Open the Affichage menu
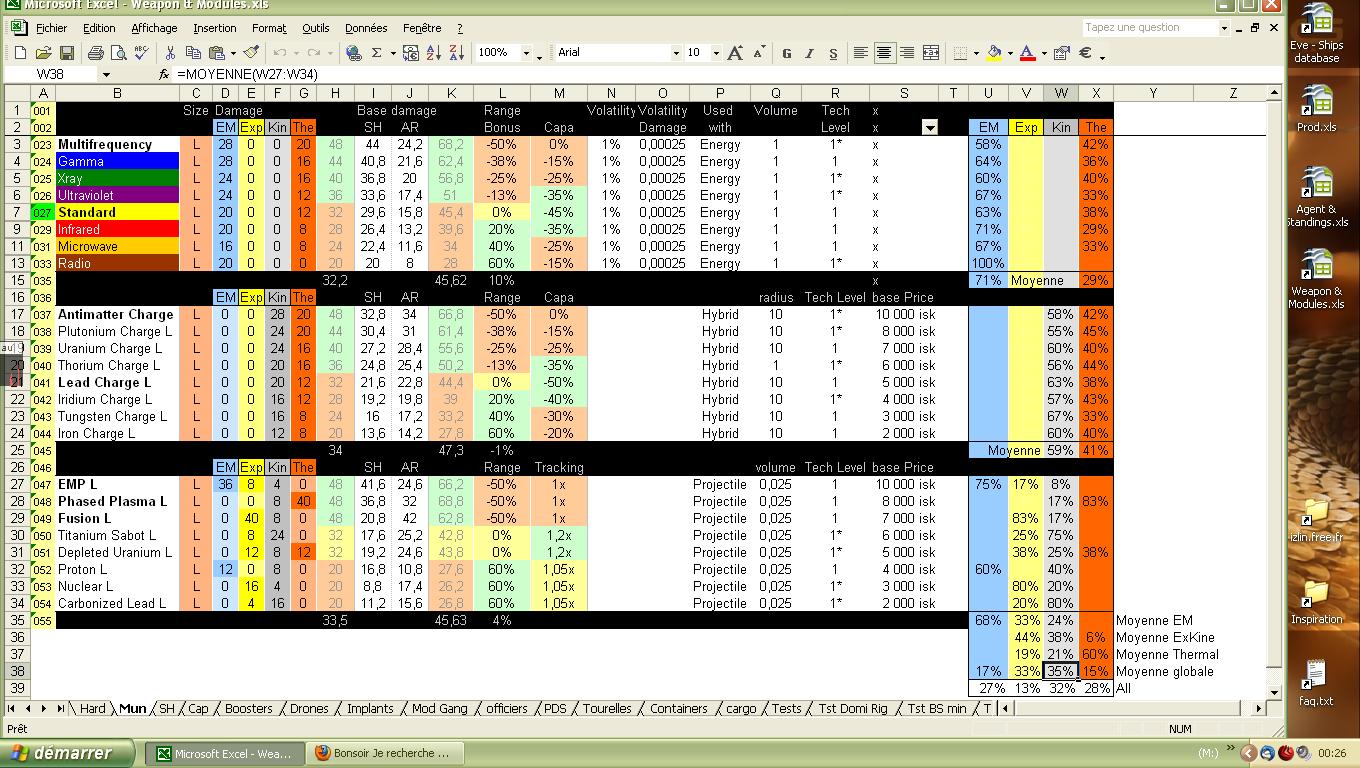This screenshot has height=768, width=1360. pos(154,28)
